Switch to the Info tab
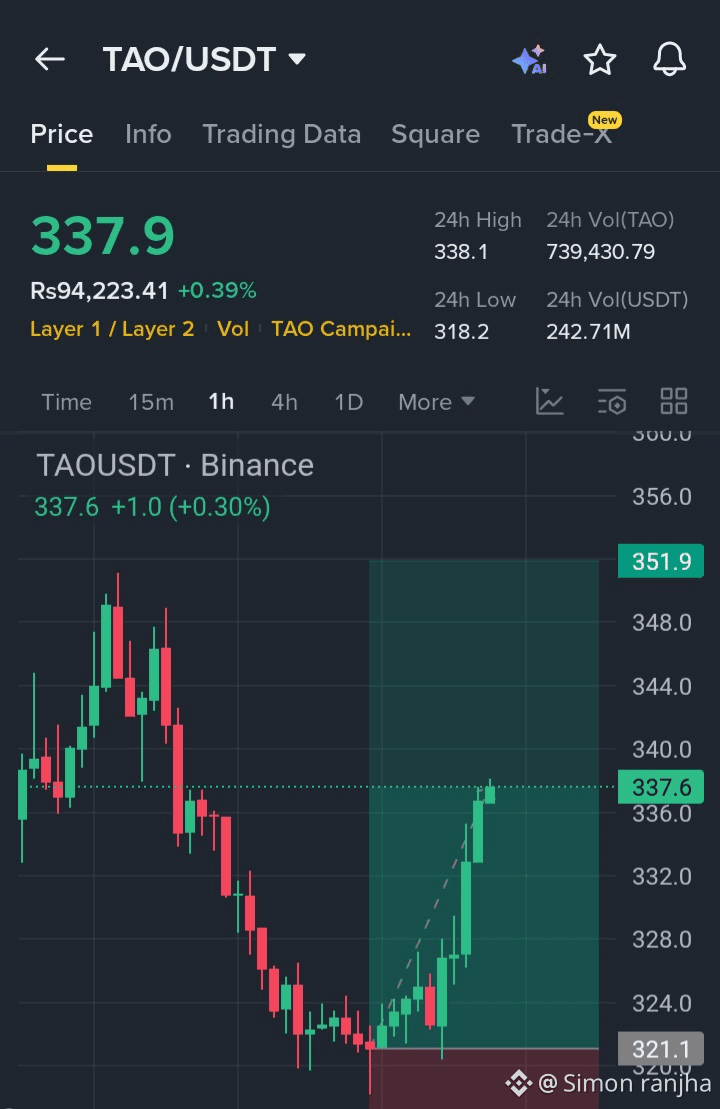Image resolution: width=720 pixels, height=1109 pixels. [148, 134]
